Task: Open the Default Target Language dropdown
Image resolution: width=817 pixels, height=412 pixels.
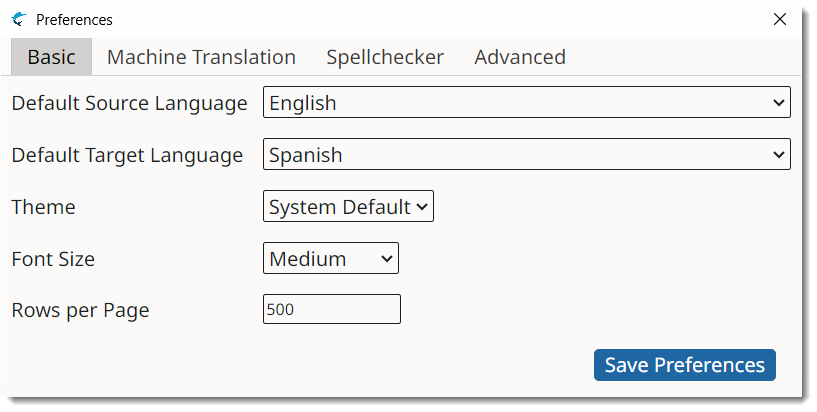Action: pyautogui.click(x=527, y=154)
